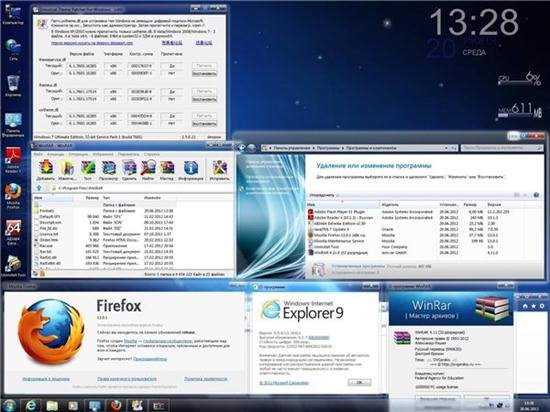Image resolution: width=550 pixels, height=412 pixels.
Task: Click the help icon in Programs window
Action: (x=536, y=195)
